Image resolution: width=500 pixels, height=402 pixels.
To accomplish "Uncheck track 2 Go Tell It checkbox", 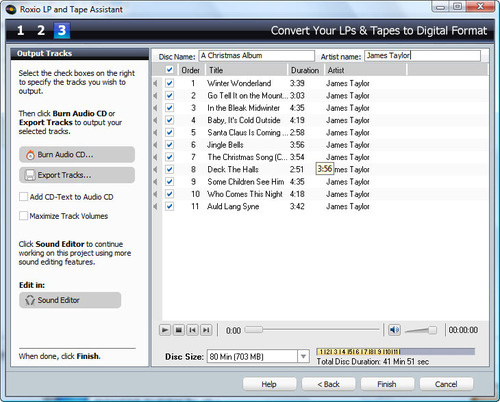I will click(169, 95).
